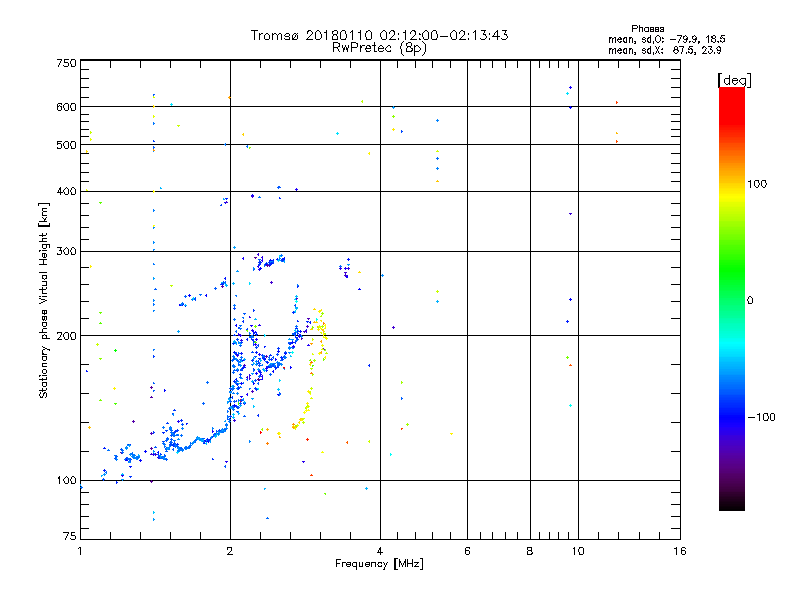Click the '75' y-axis tick label
The height and width of the screenshot is (600, 800).
70,536
